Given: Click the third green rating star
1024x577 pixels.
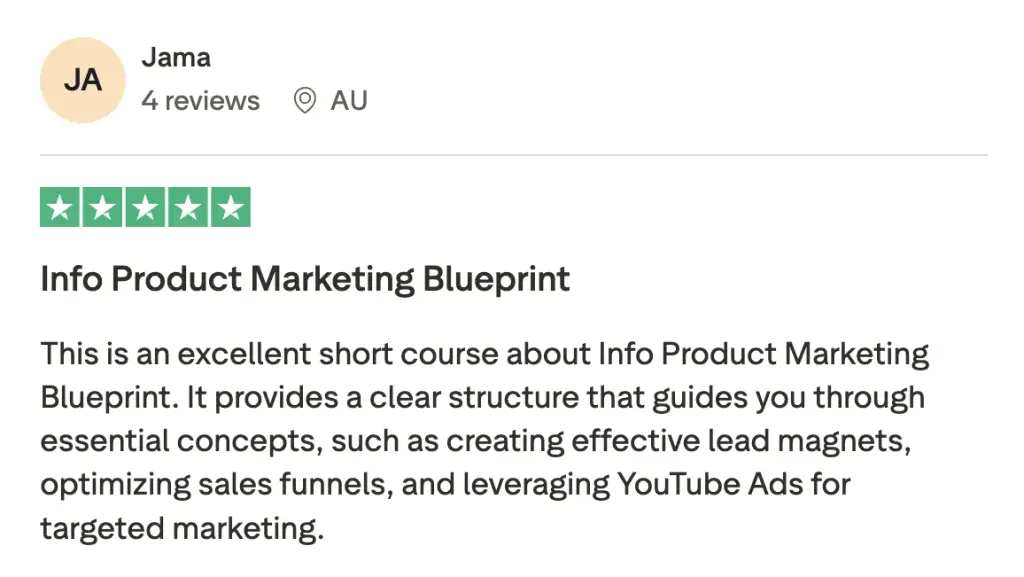Looking at the screenshot, I should point(145,208).
